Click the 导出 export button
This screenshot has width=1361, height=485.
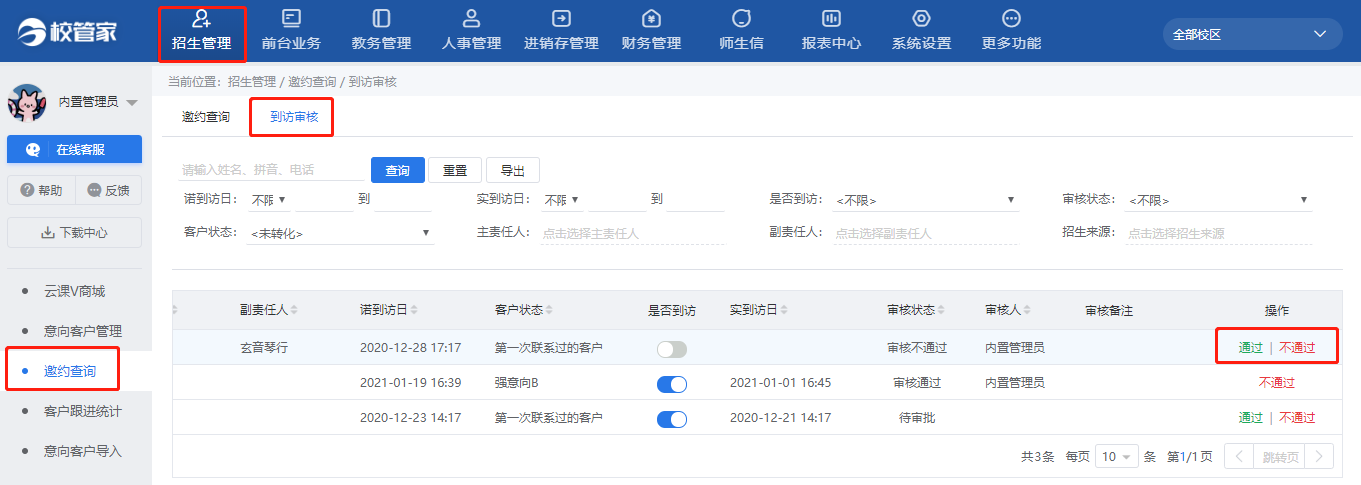pos(513,170)
